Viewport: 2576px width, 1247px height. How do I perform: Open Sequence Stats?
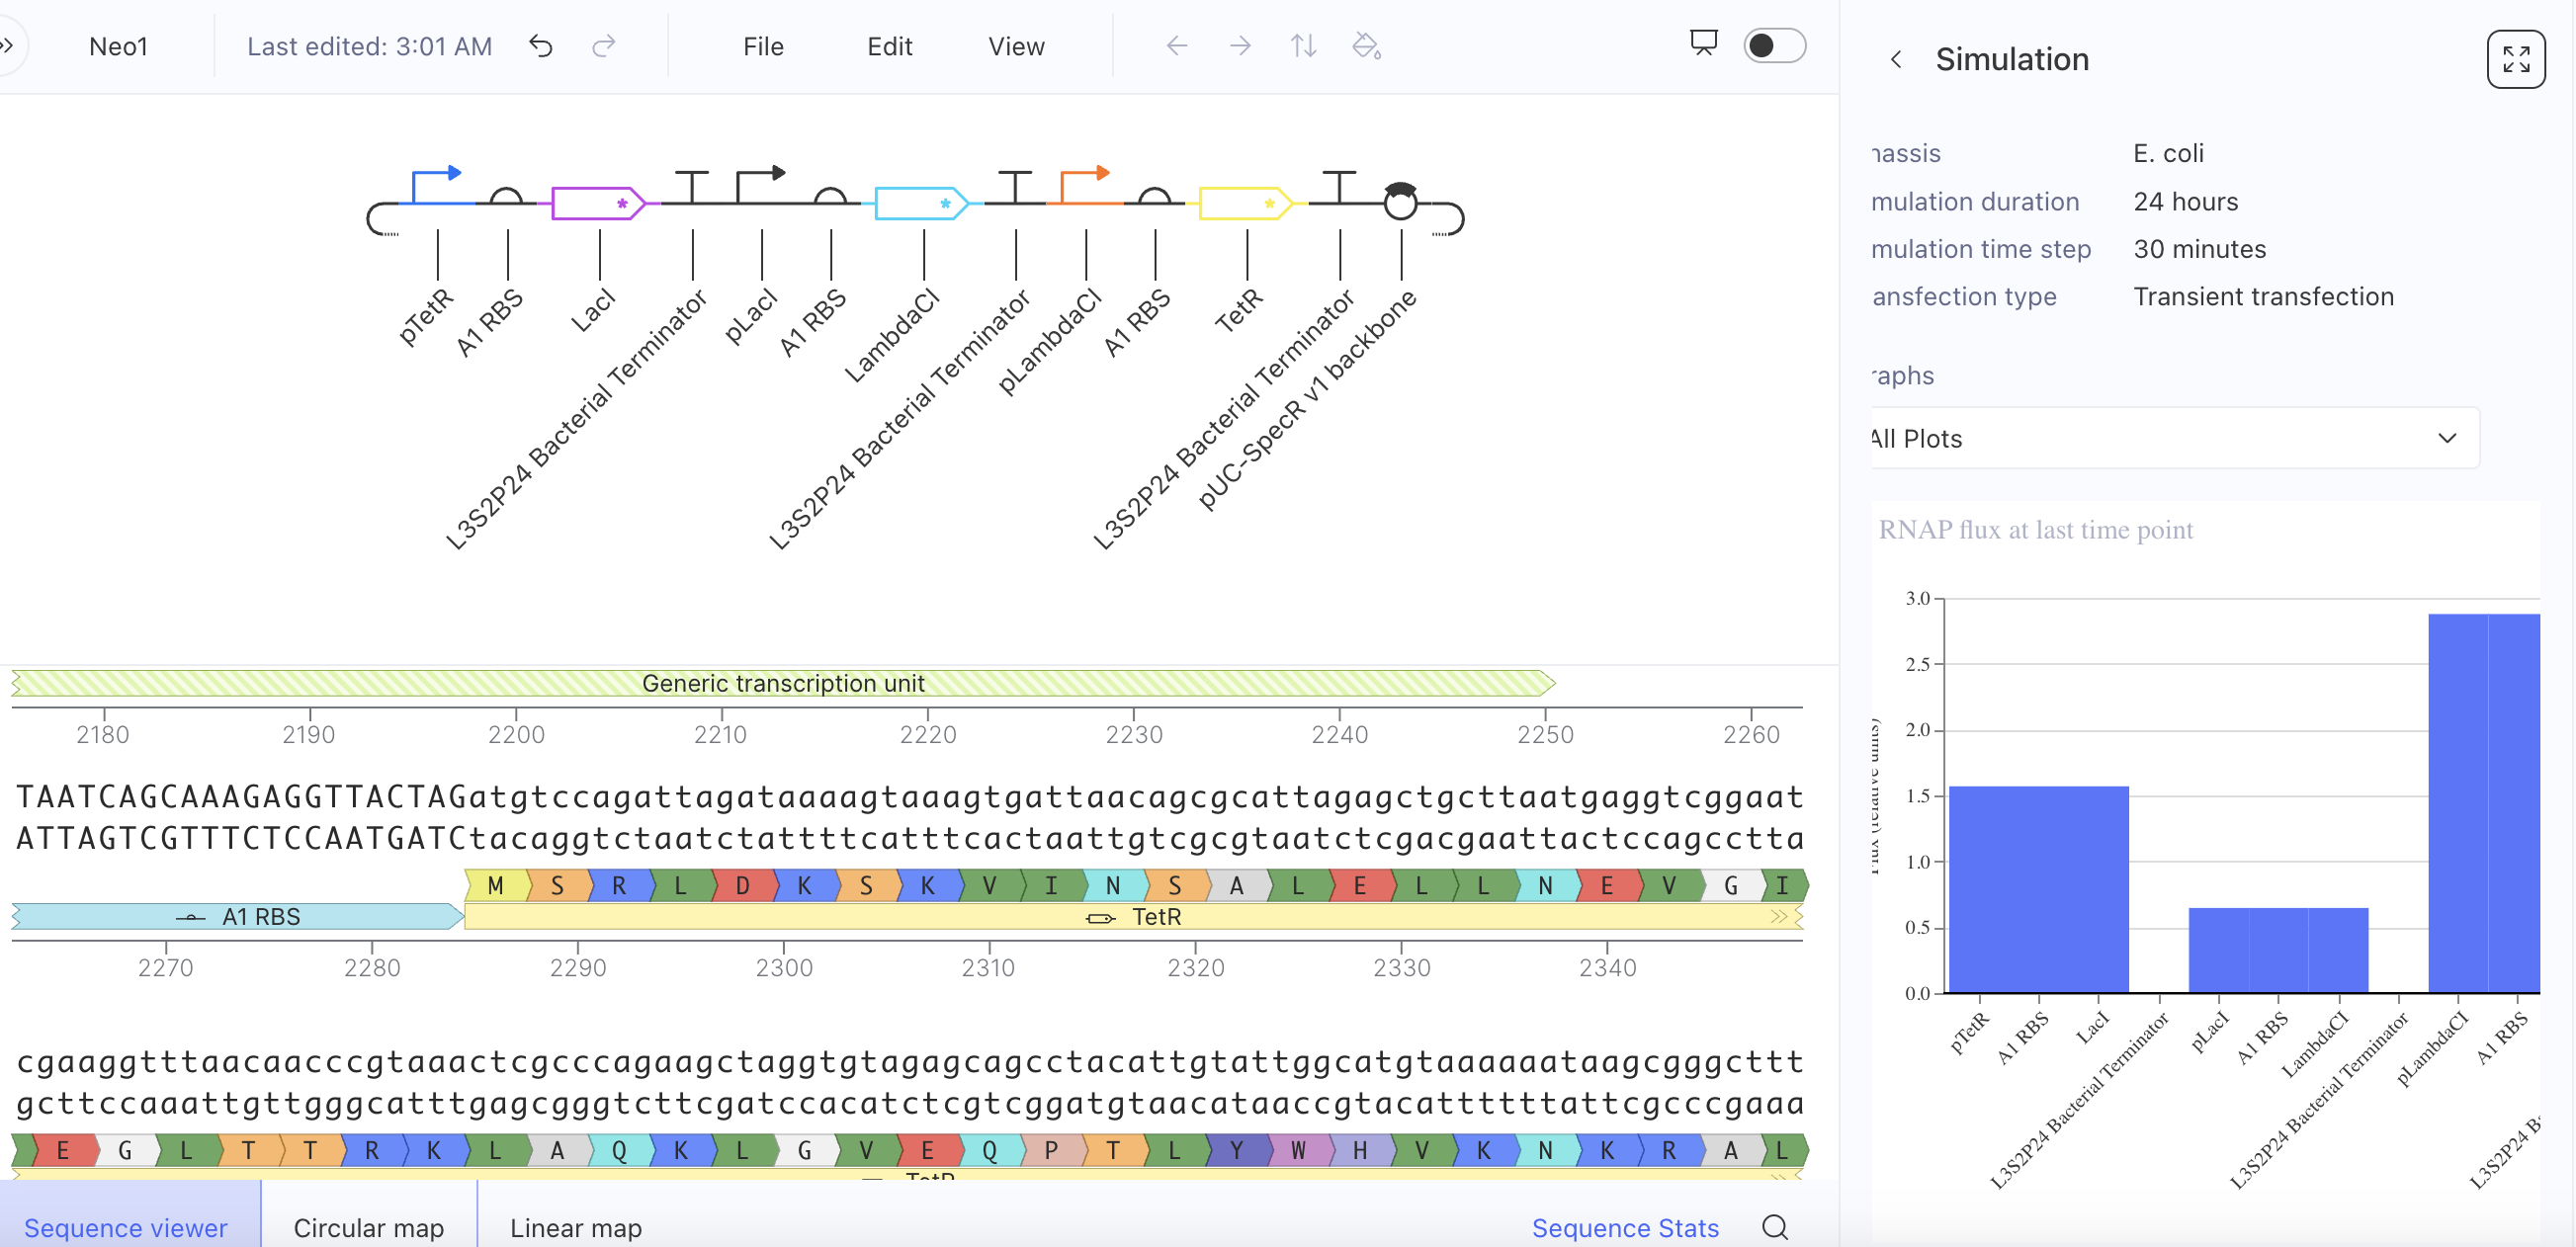coord(1625,1227)
